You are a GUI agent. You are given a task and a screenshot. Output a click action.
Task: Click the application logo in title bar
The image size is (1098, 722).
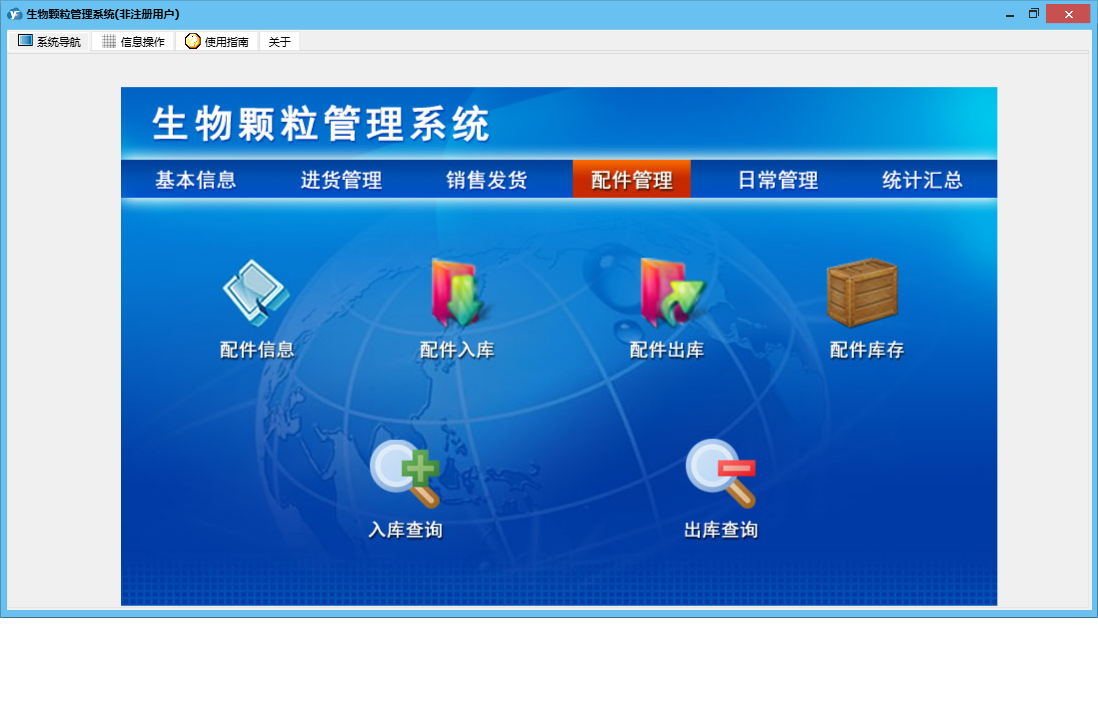[x=14, y=14]
